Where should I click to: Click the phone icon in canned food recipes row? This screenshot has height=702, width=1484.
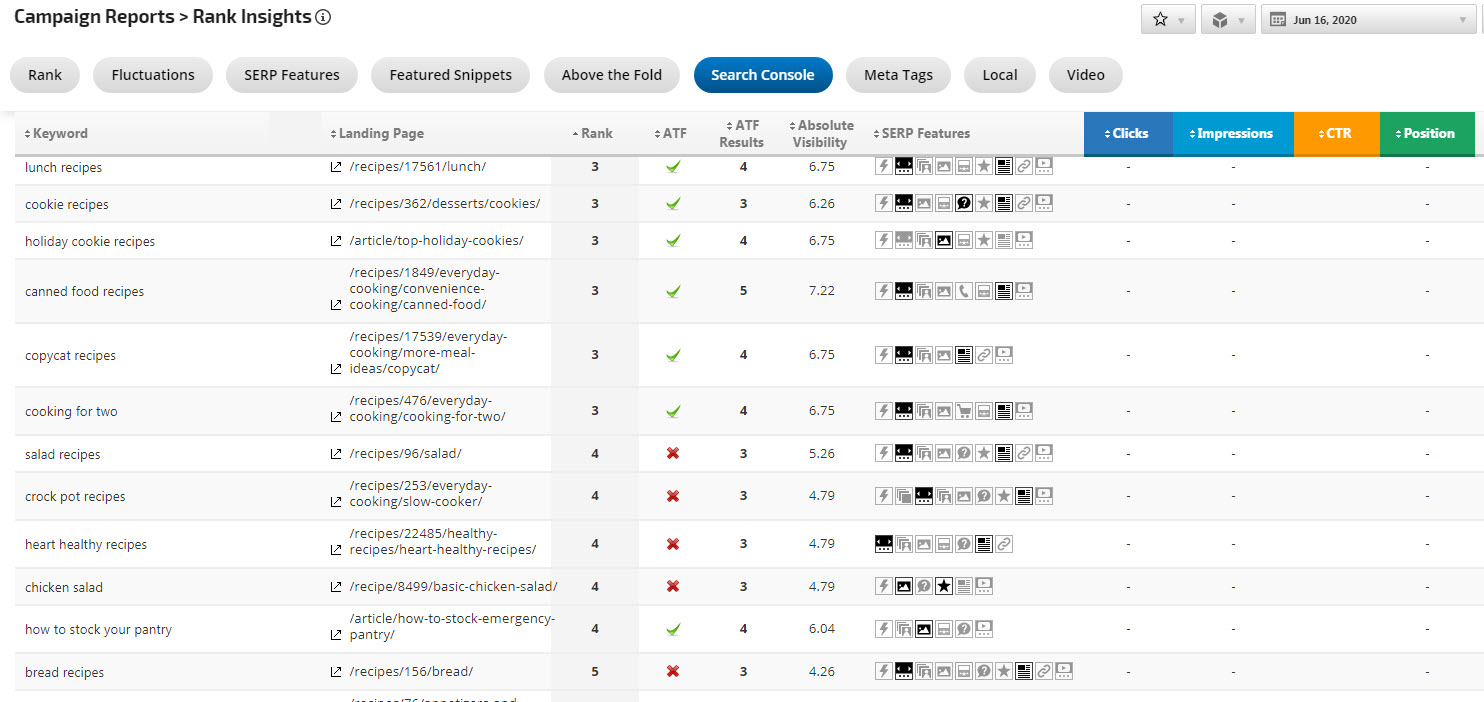[x=964, y=291]
